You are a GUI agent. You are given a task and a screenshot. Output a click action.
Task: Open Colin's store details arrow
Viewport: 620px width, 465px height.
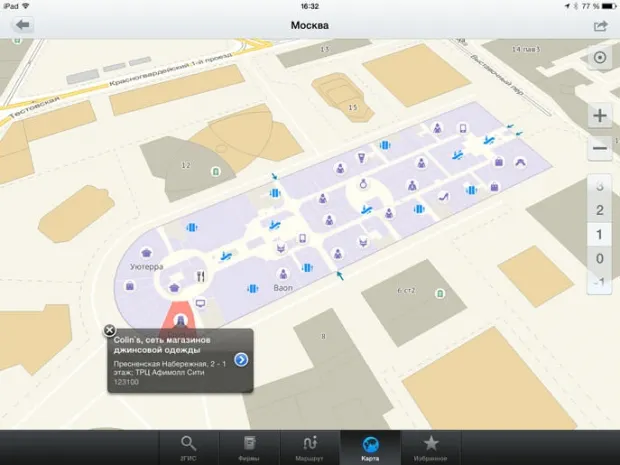[x=241, y=360]
